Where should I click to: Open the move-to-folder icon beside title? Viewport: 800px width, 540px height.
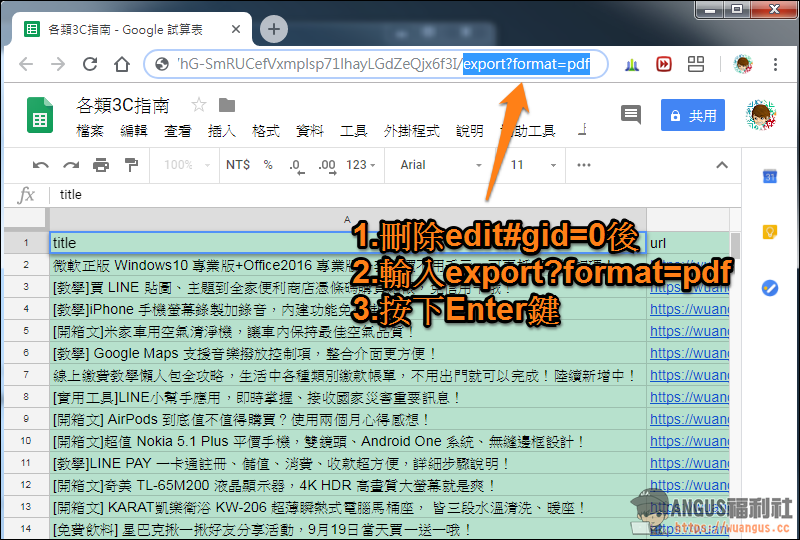[x=227, y=105]
